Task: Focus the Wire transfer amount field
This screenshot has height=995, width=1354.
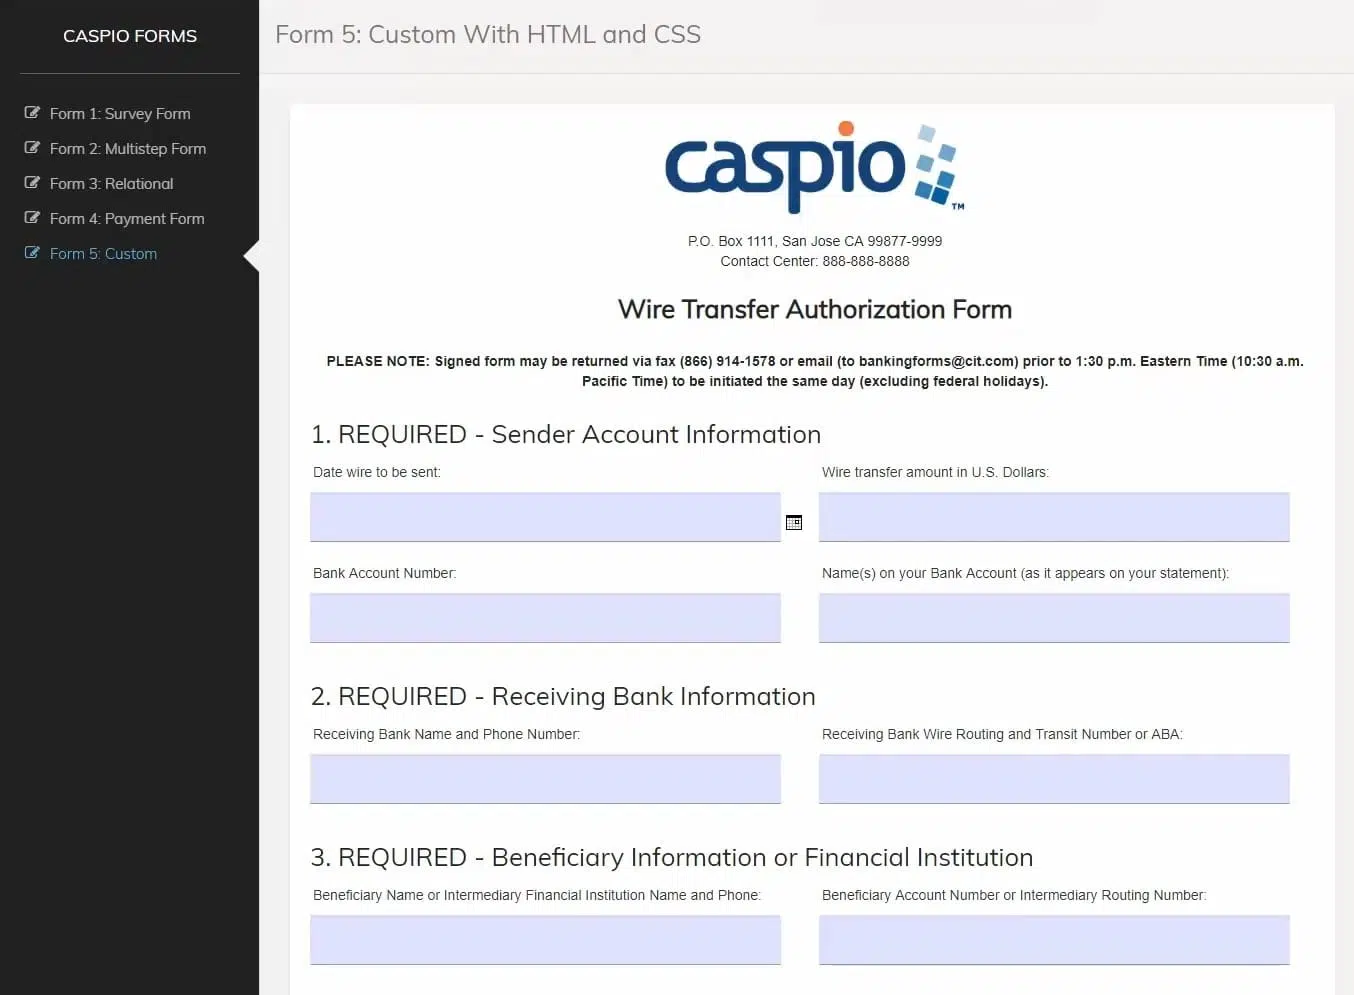Action: [1054, 517]
